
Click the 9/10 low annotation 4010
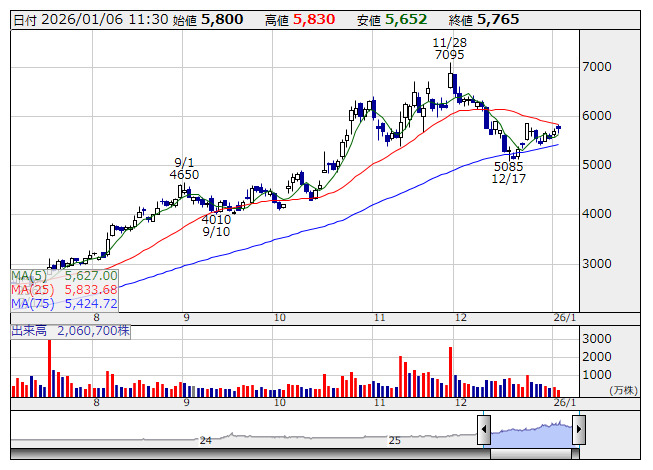216,219
